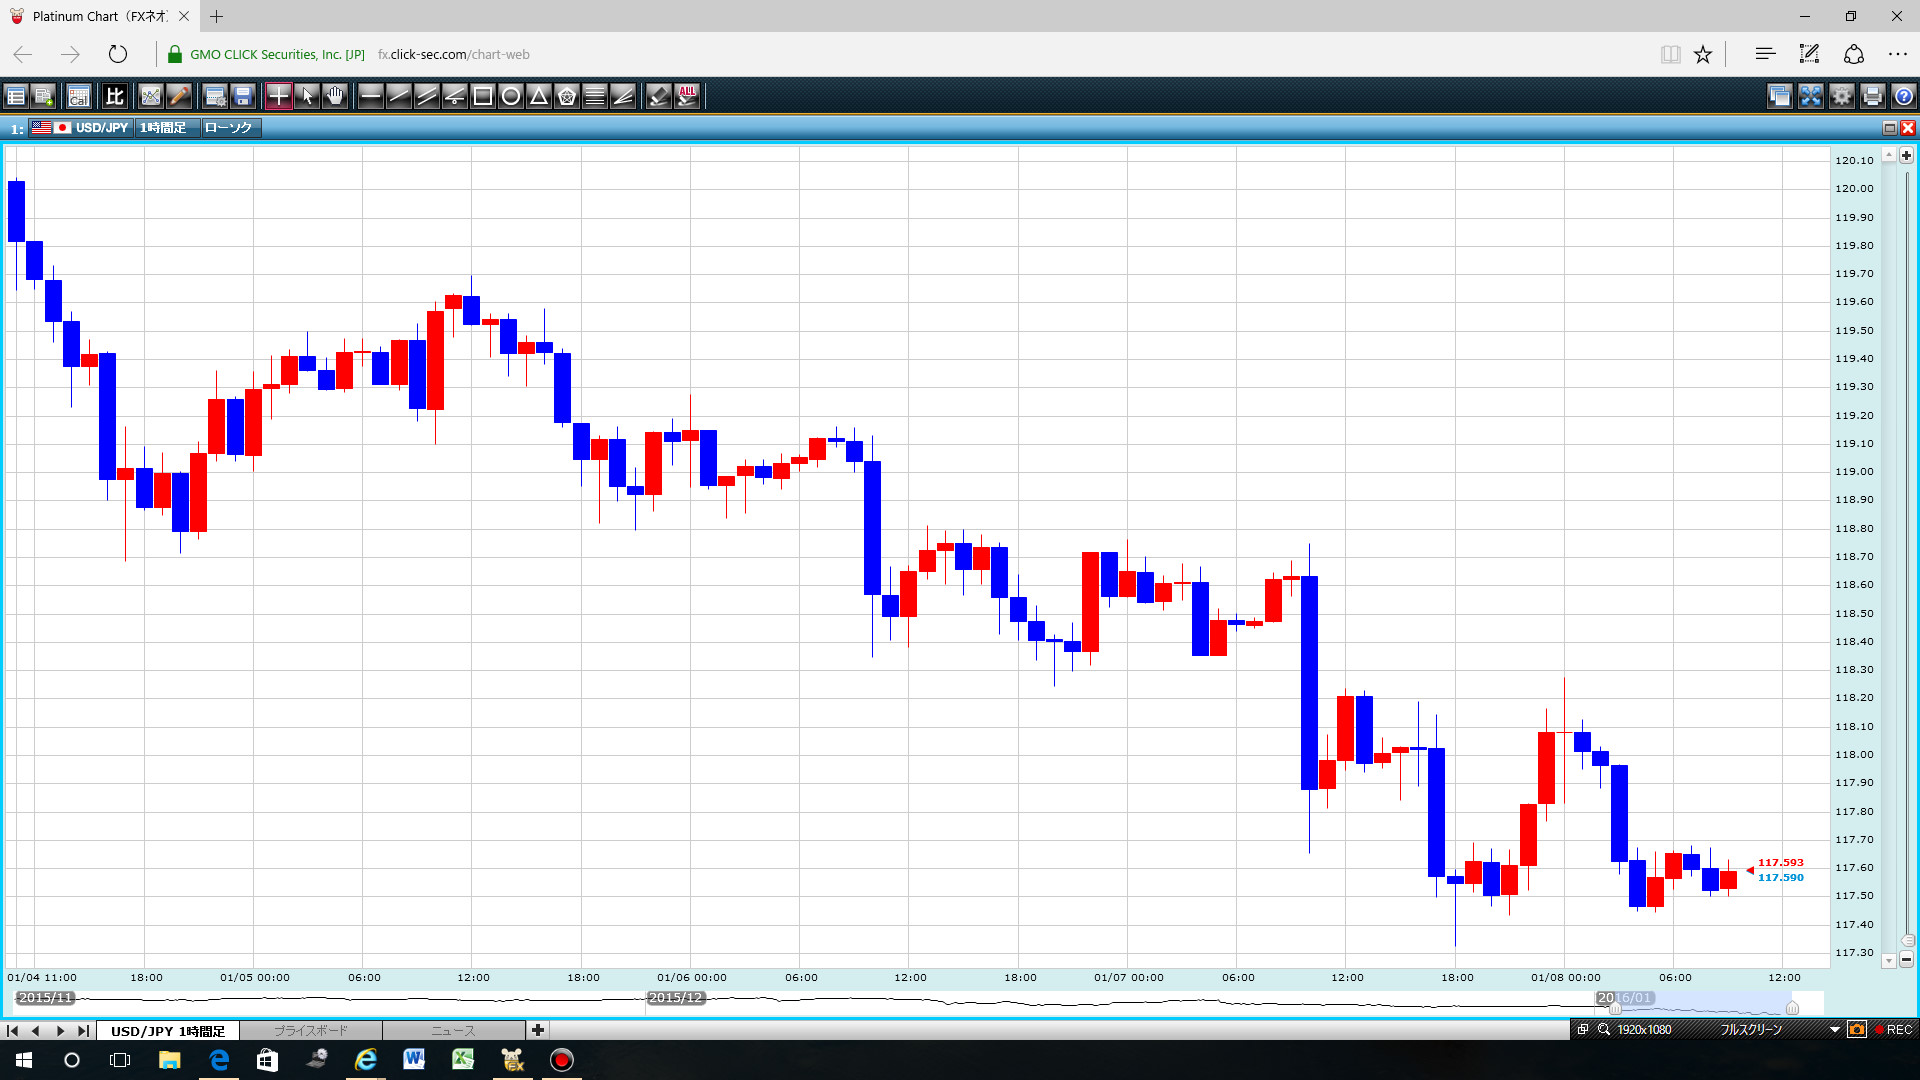Viewport: 1920px width, 1080px height.
Task: Select the horizontal line drawing tool
Action: (370, 96)
